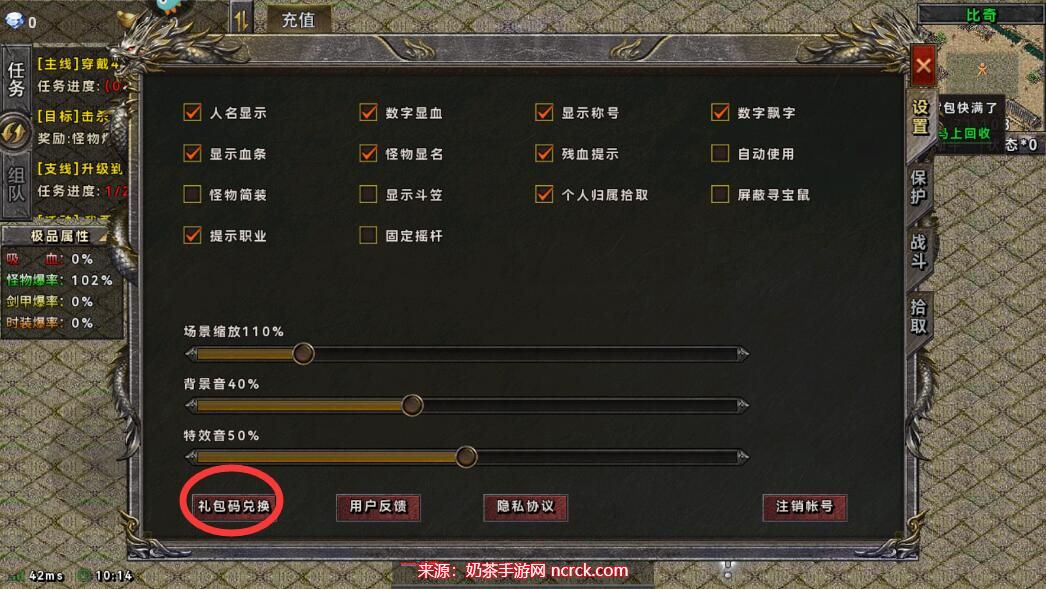This screenshot has height=589, width=1046.
Task: Switch to the 战斗 side tab
Action: (919, 251)
